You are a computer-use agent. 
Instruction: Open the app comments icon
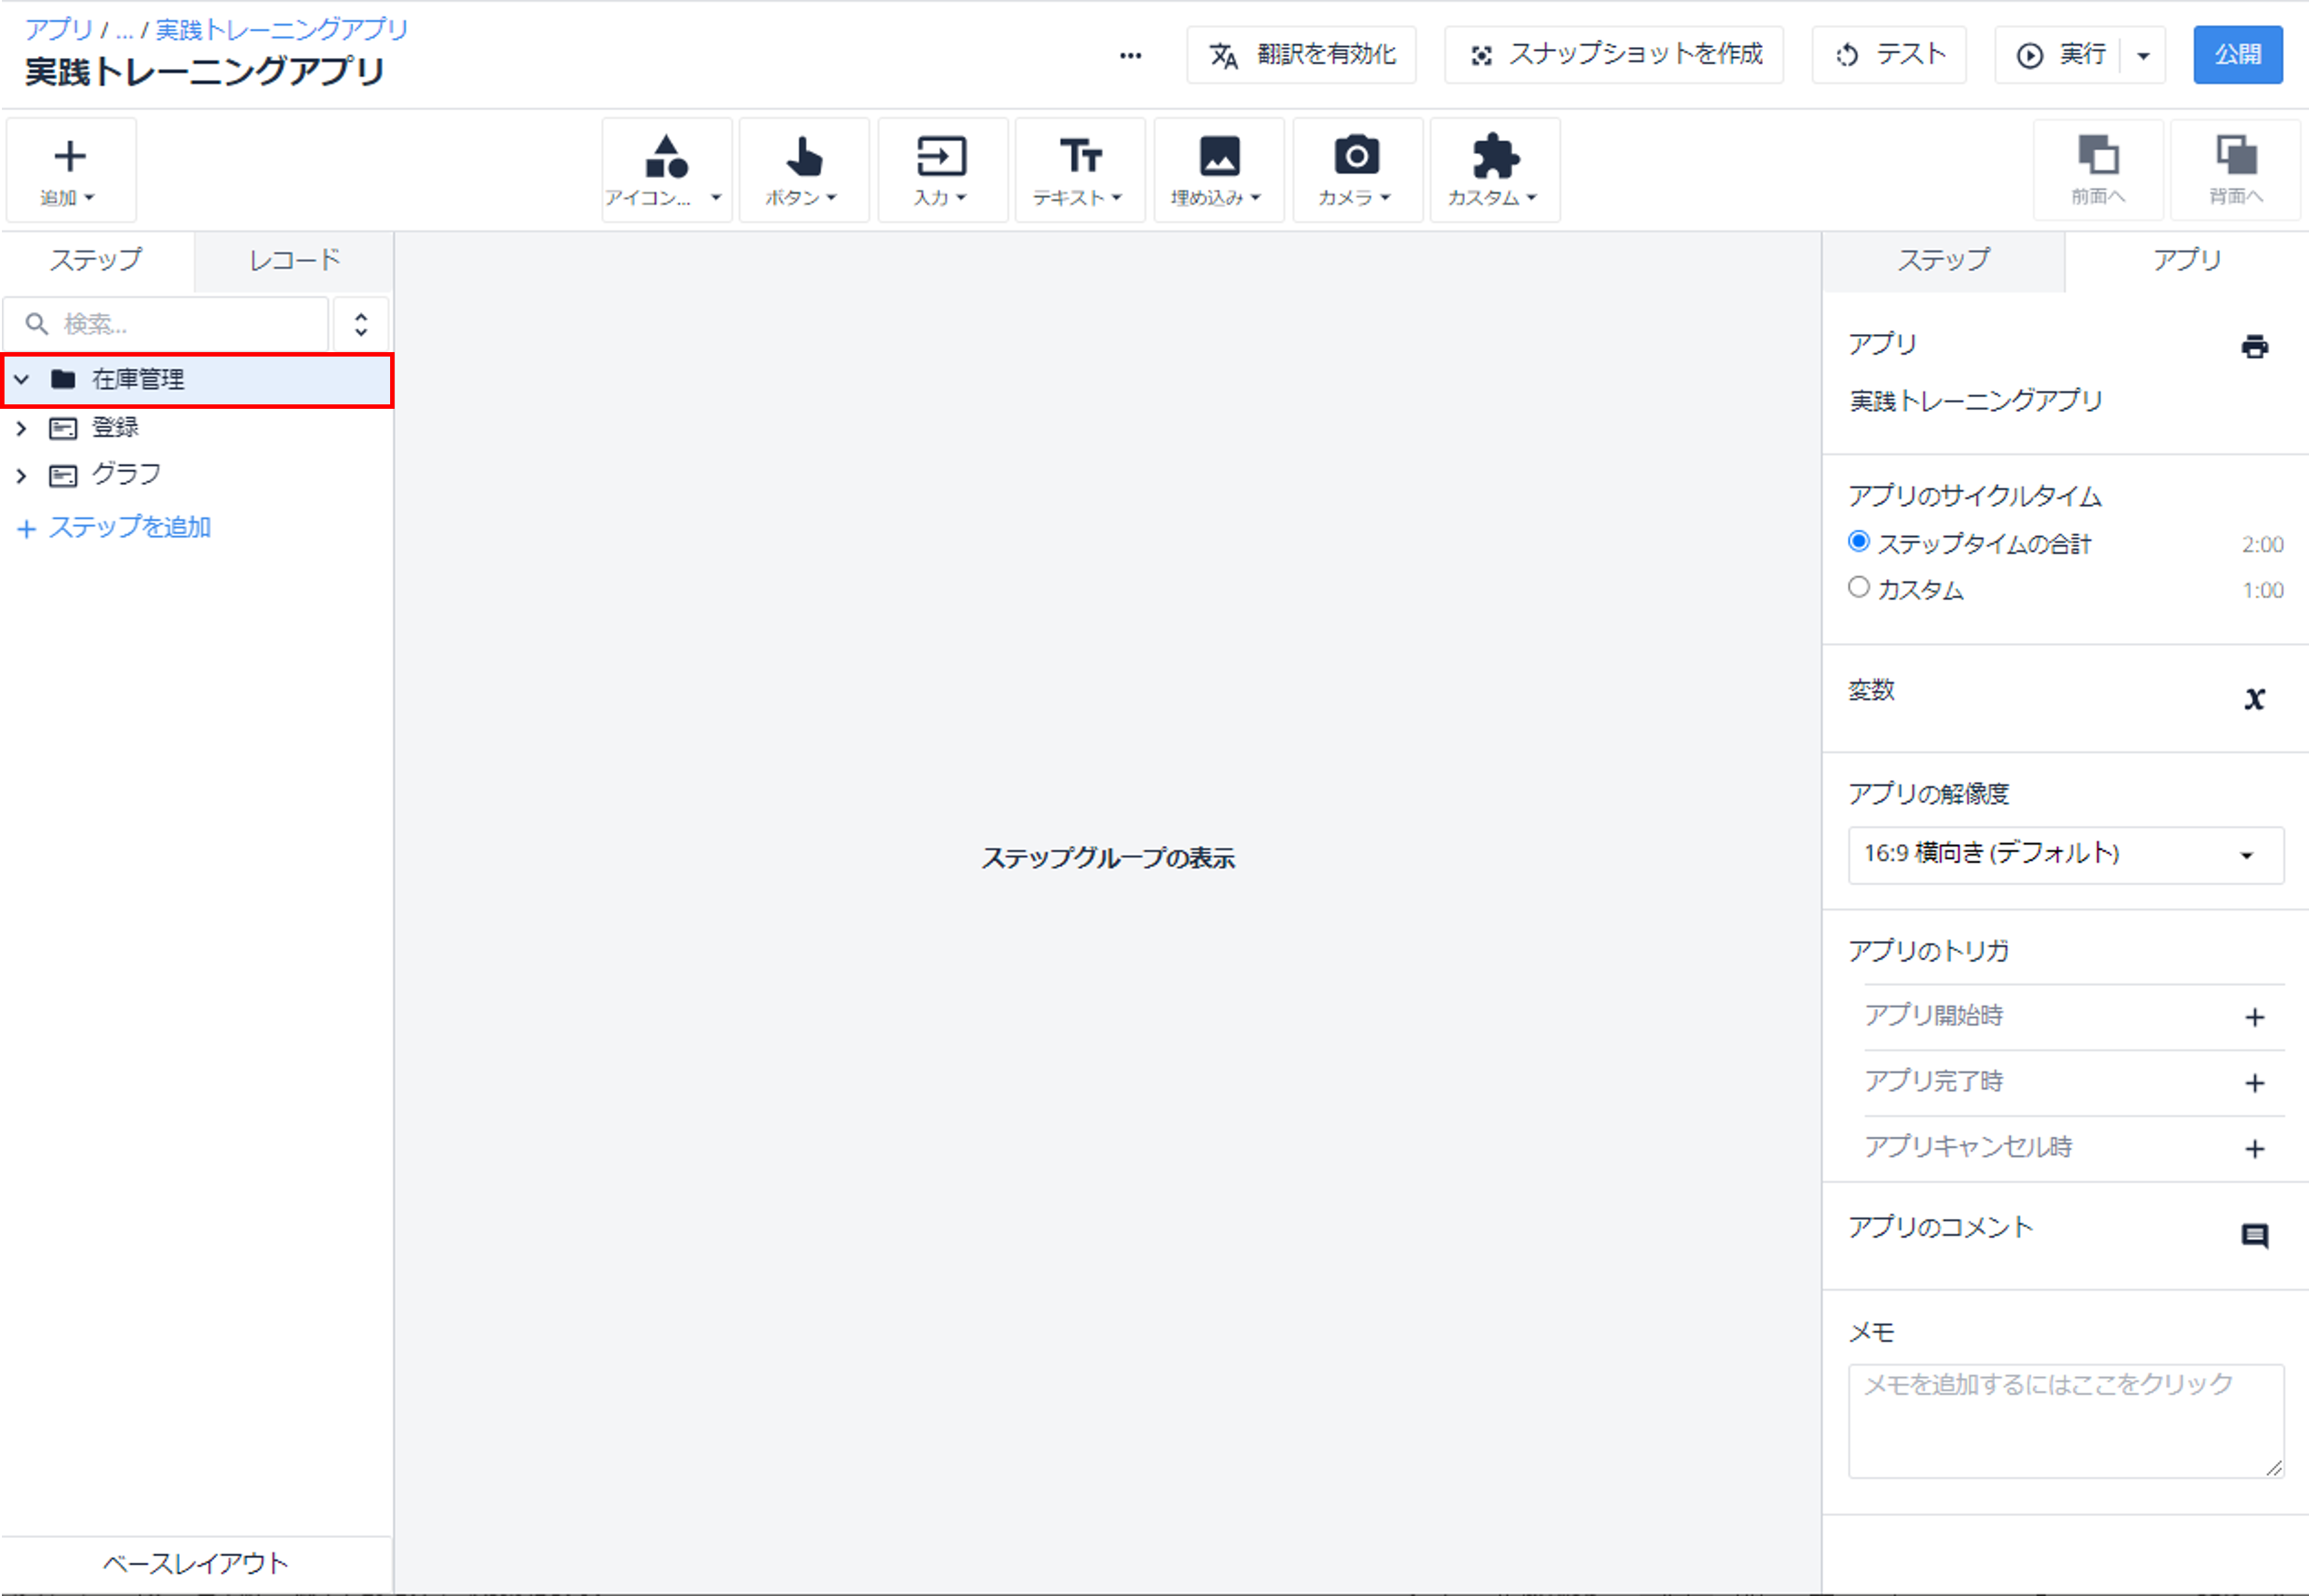coord(2254,1235)
